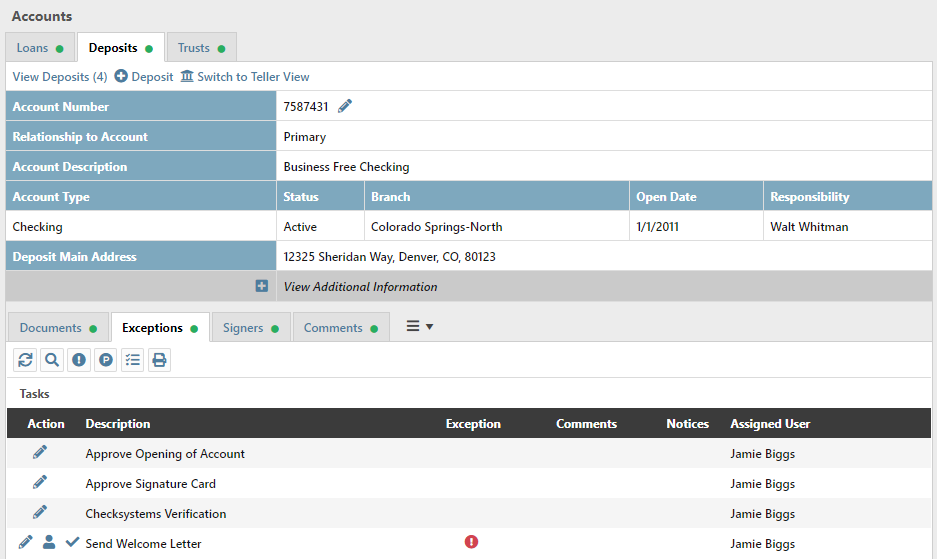Click the refresh icon in Exceptions toolbar

click(x=26, y=360)
